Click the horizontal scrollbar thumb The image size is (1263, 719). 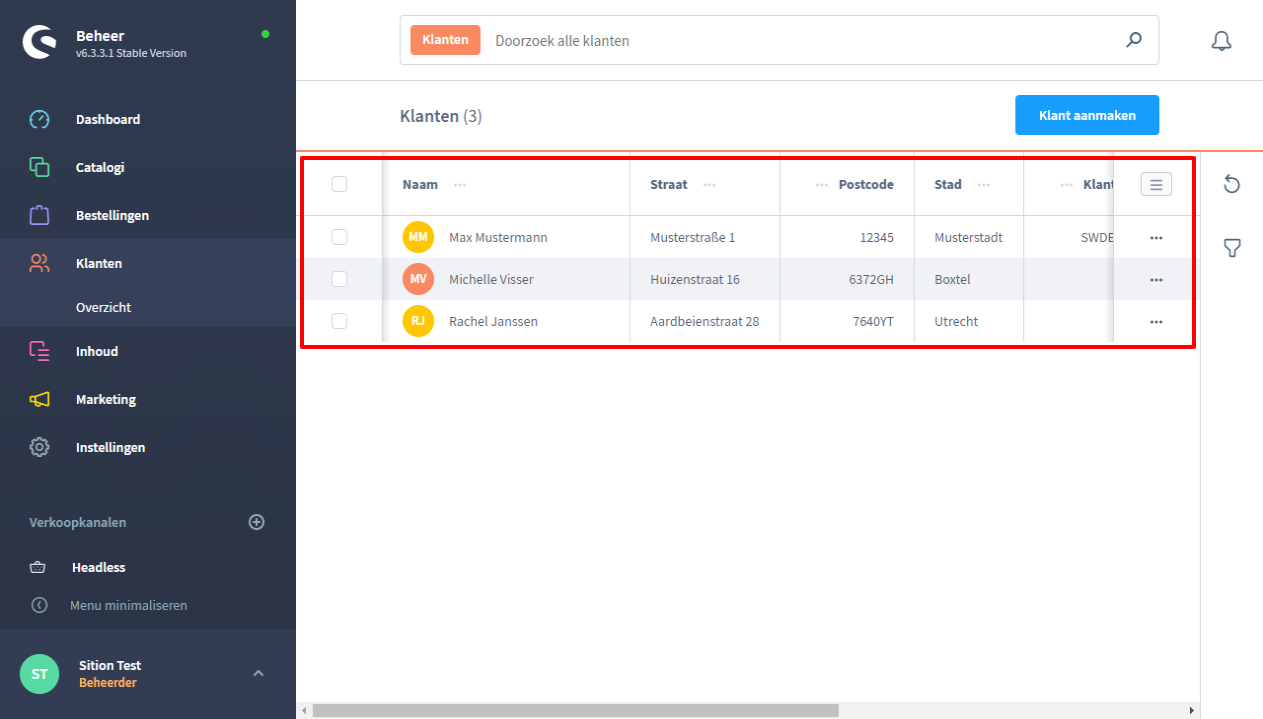[x=575, y=710]
